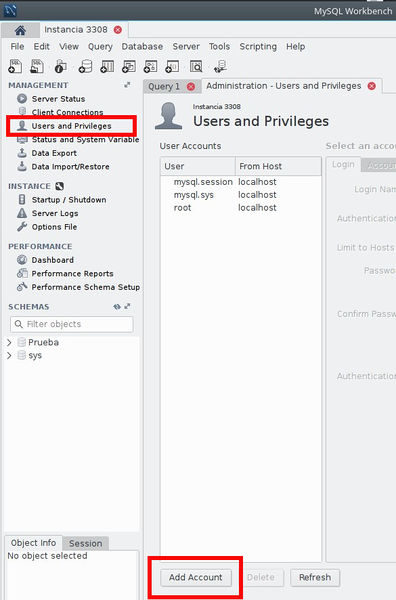396x600 pixels.
Task: Switch to the Session tab
Action: [86, 543]
